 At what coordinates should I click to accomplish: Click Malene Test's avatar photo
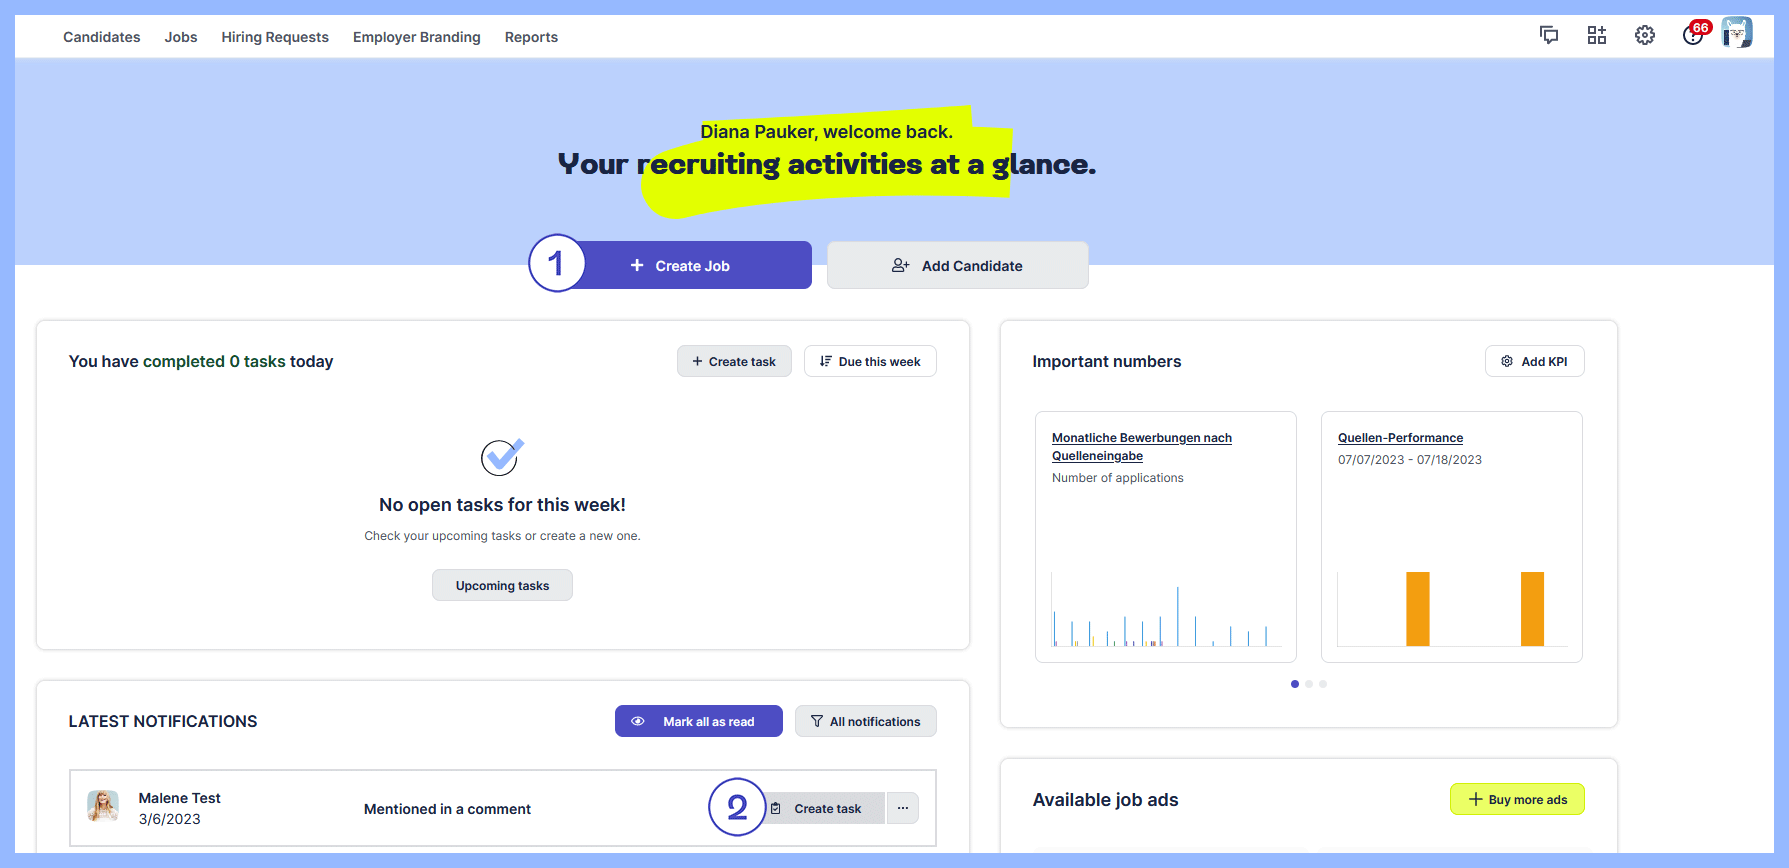point(103,806)
